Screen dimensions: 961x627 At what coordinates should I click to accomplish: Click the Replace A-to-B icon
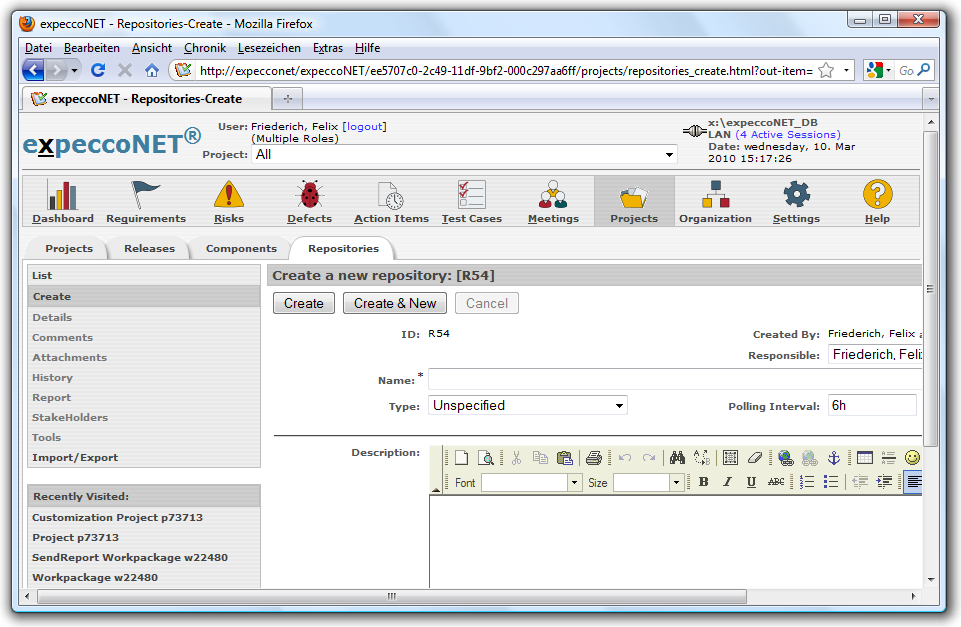(702, 458)
